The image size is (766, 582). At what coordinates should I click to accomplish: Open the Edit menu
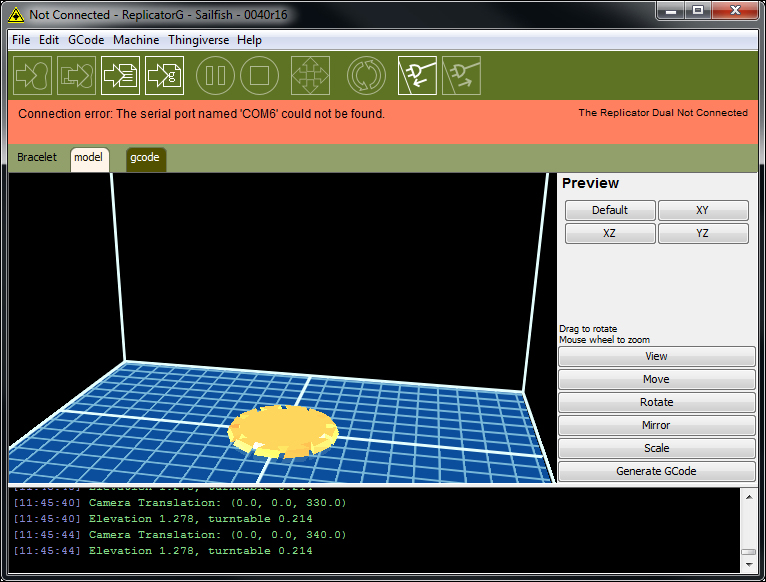pos(49,40)
